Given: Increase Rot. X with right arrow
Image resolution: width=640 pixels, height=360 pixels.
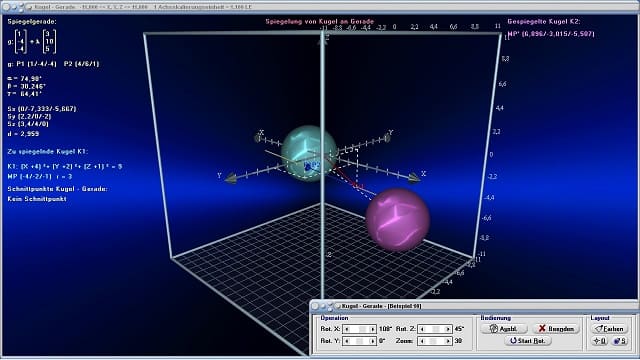Looking at the screenshot, I should [372, 329].
